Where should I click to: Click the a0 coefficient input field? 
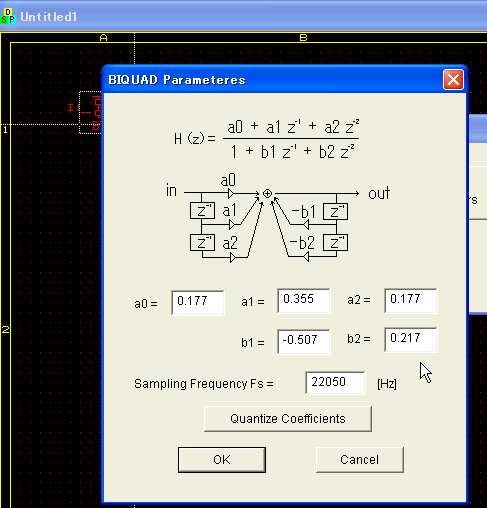pos(198,302)
